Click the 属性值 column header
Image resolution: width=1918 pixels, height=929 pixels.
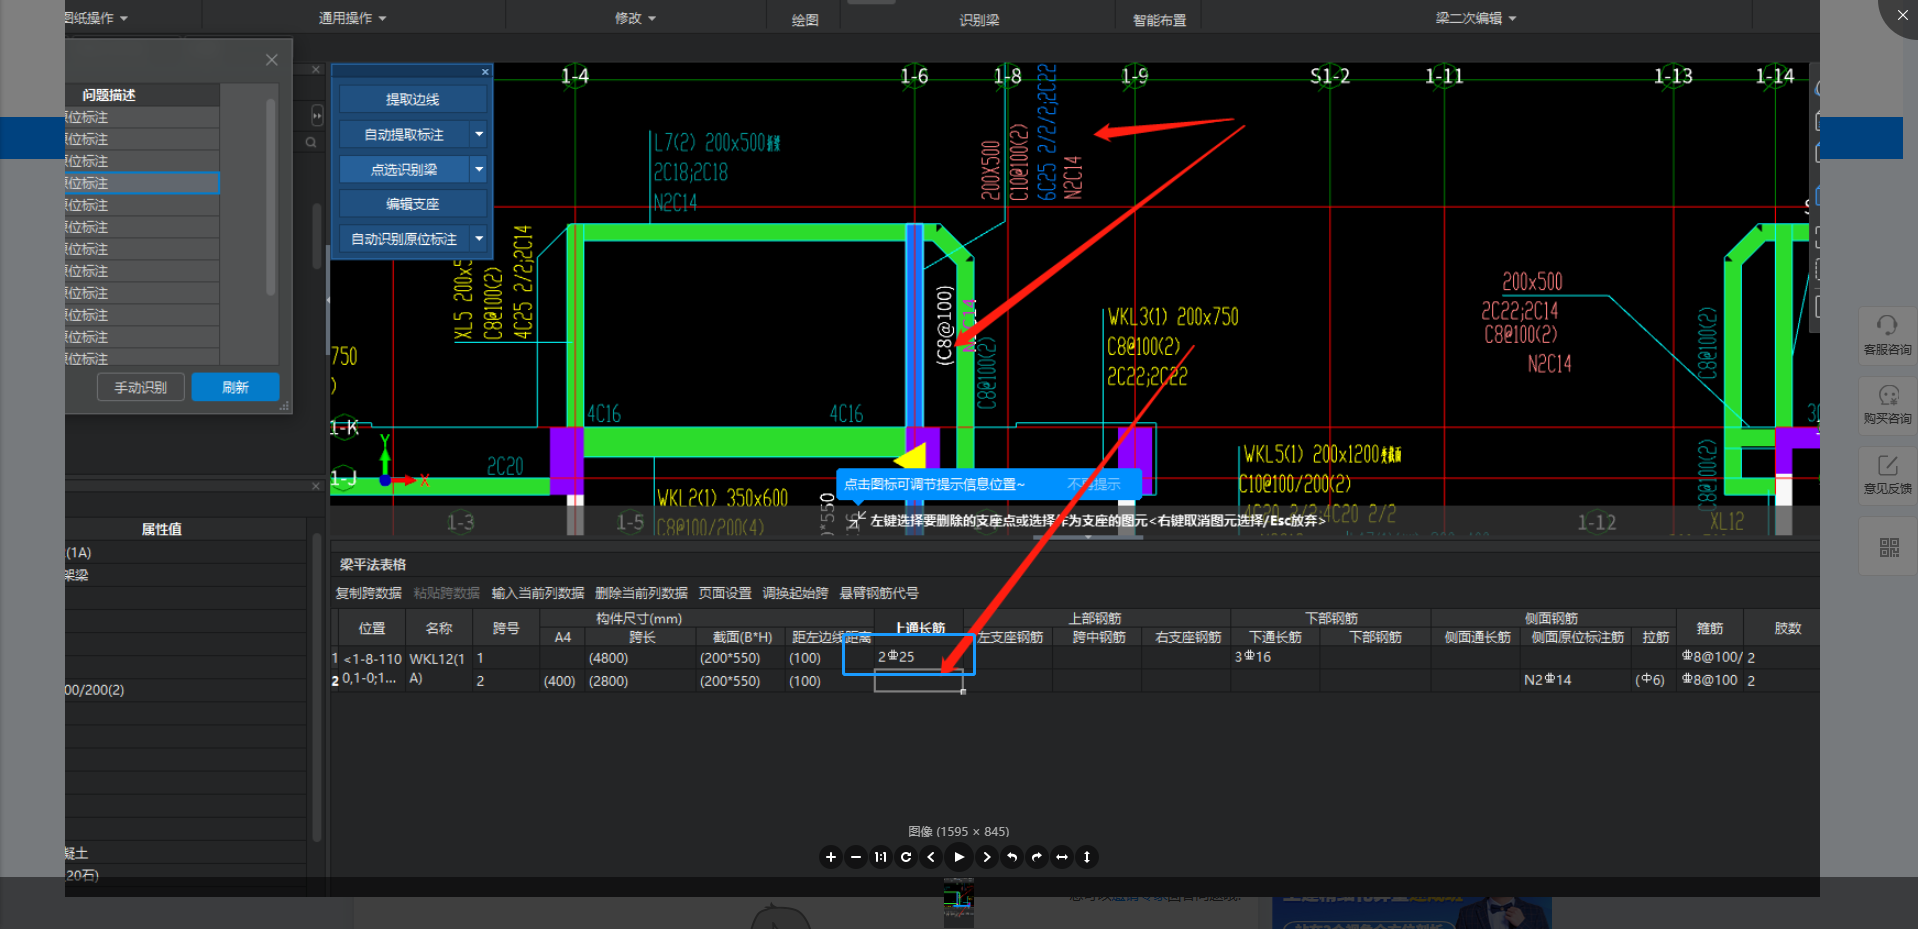161,529
